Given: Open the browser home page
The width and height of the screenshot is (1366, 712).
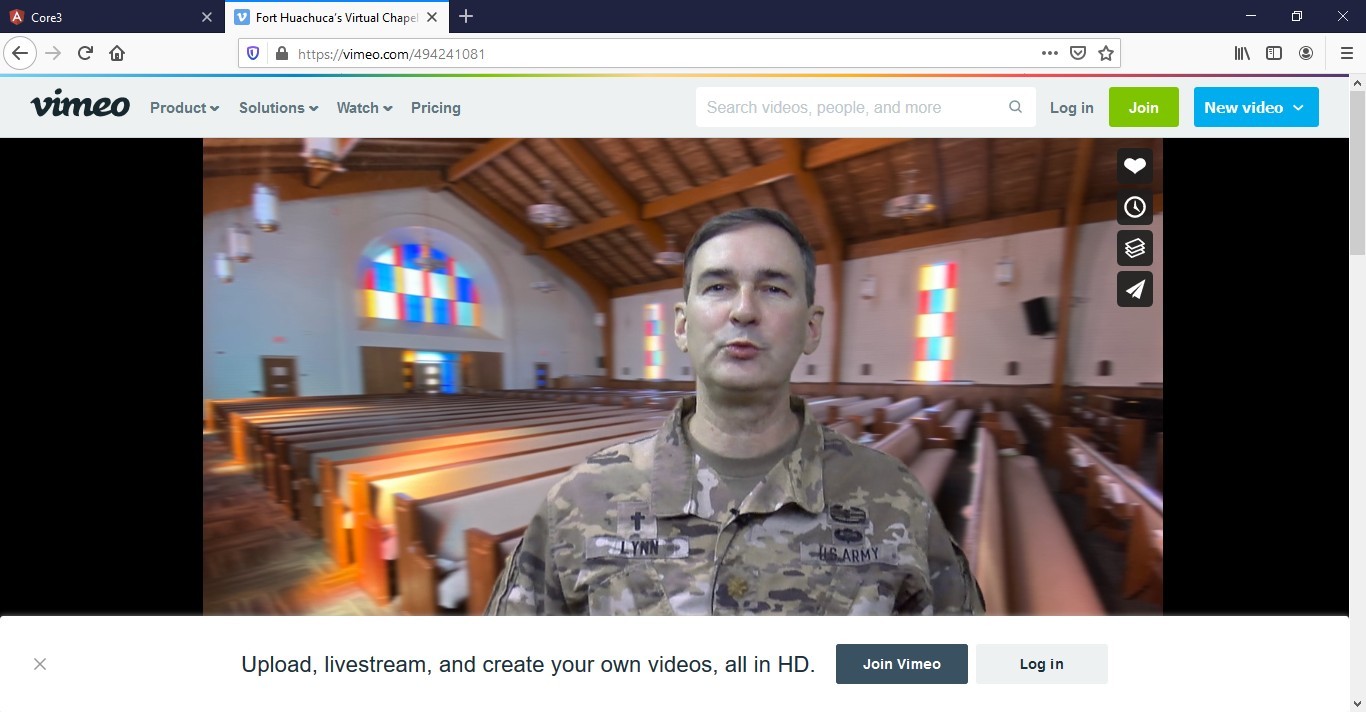Looking at the screenshot, I should pyautogui.click(x=117, y=53).
